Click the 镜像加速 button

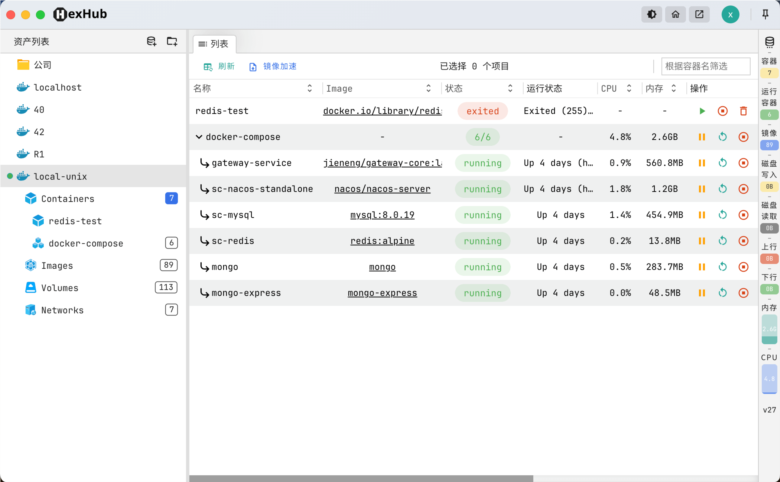pos(273,66)
